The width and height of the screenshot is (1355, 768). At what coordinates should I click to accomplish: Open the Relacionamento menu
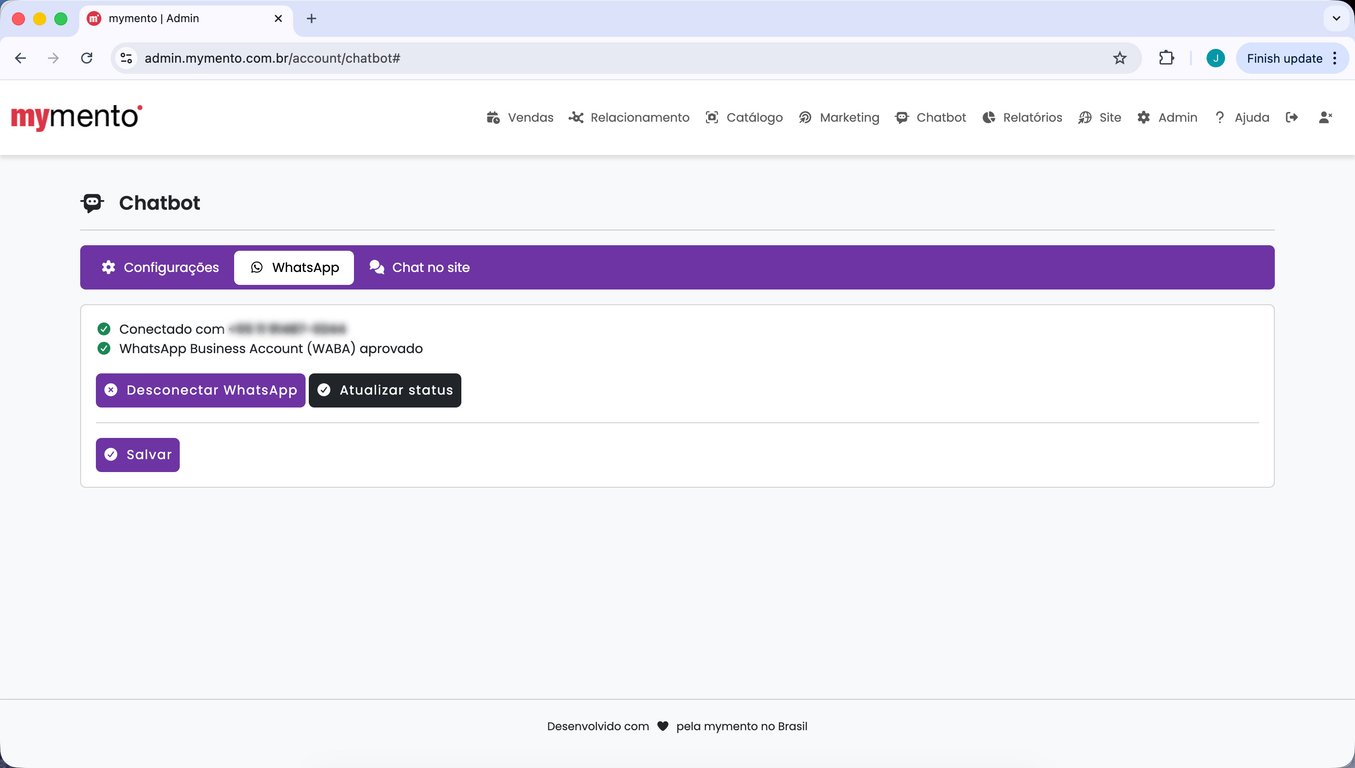click(x=629, y=118)
